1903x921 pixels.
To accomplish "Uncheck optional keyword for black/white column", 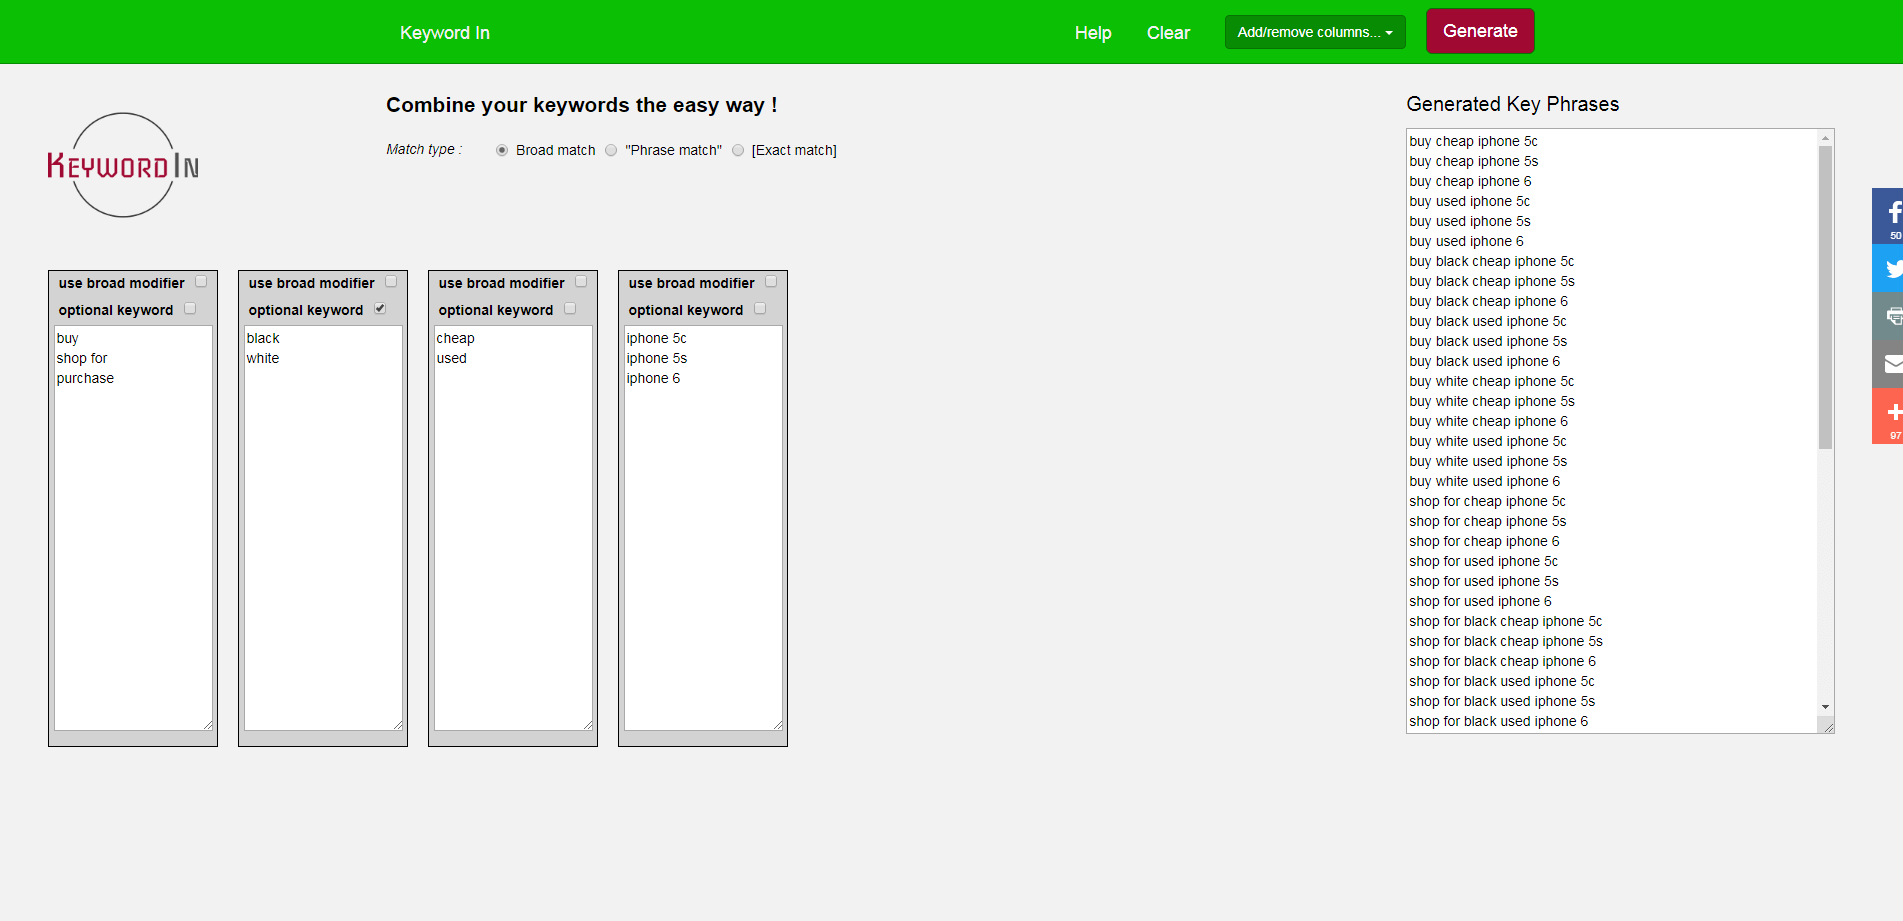I will (380, 309).
